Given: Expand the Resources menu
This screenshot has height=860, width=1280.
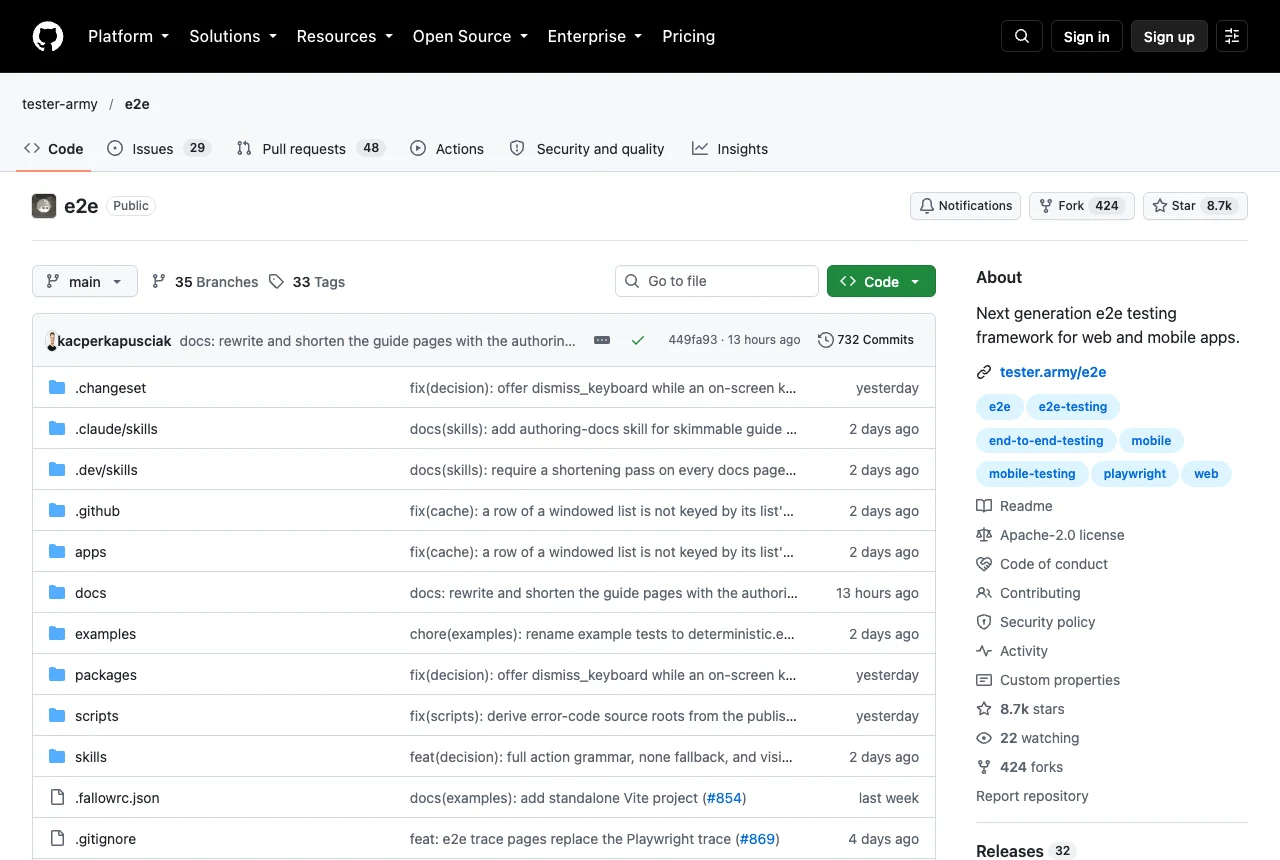Looking at the screenshot, I should tap(345, 36).
